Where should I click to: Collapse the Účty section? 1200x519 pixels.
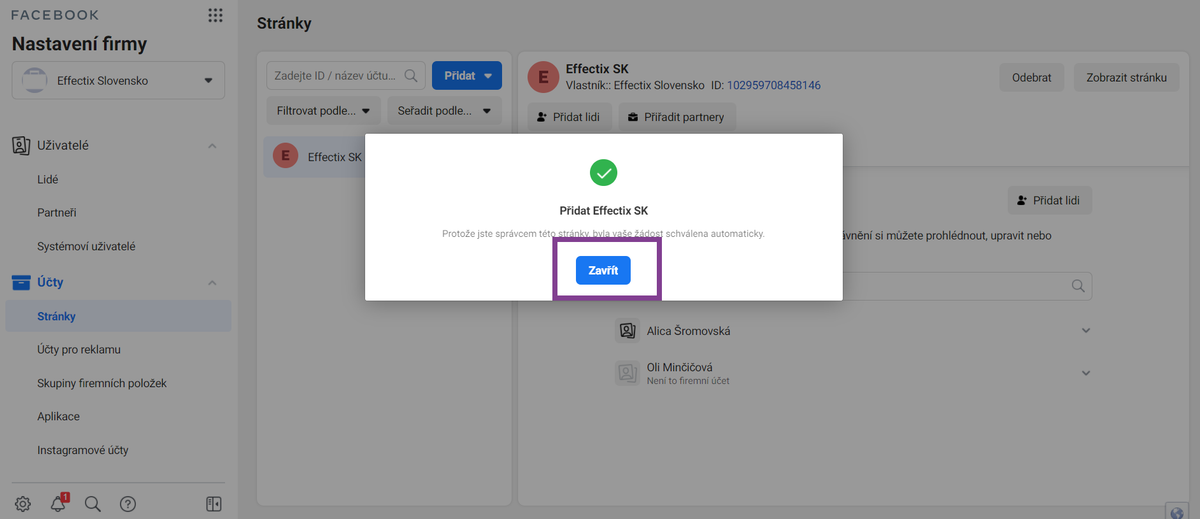(212, 283)
